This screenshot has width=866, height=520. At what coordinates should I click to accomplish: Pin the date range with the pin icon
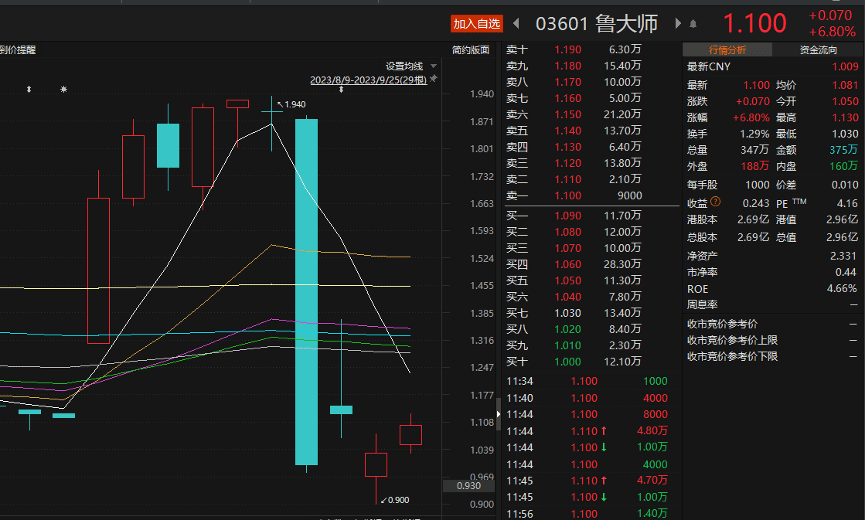[x=434, y=79]
